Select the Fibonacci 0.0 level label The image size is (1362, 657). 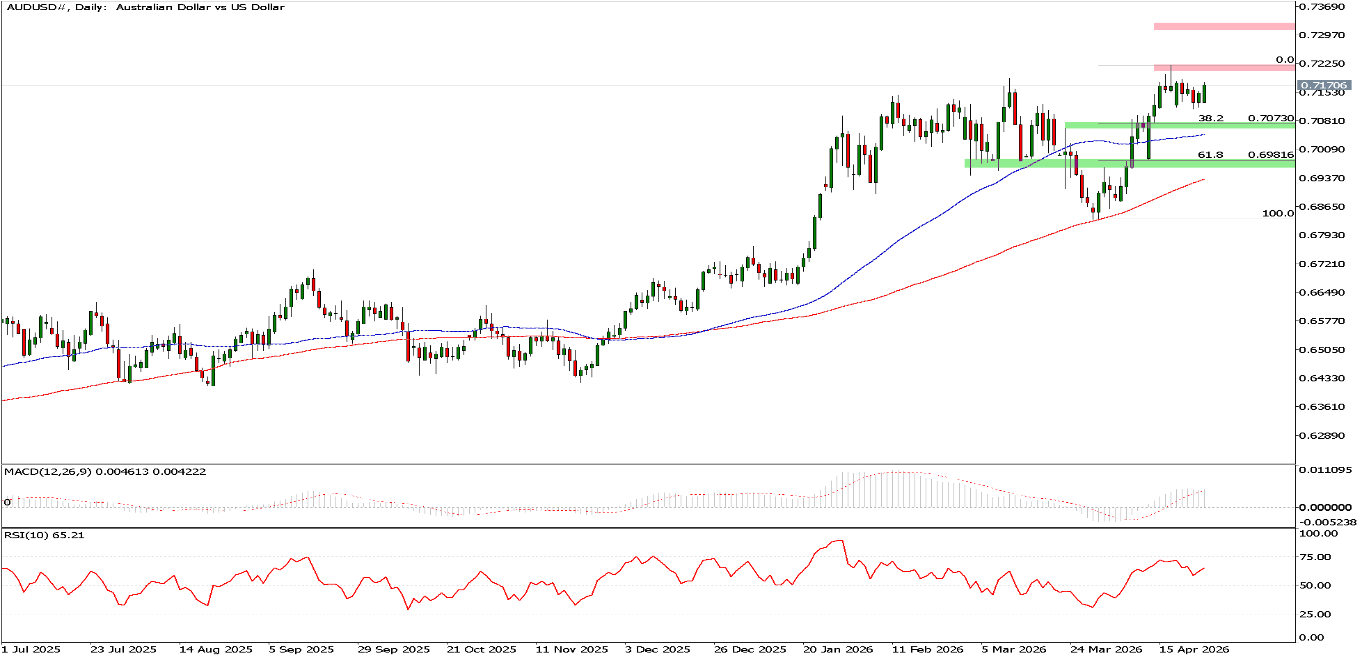pyautogui.click(x=1285, y=60)
